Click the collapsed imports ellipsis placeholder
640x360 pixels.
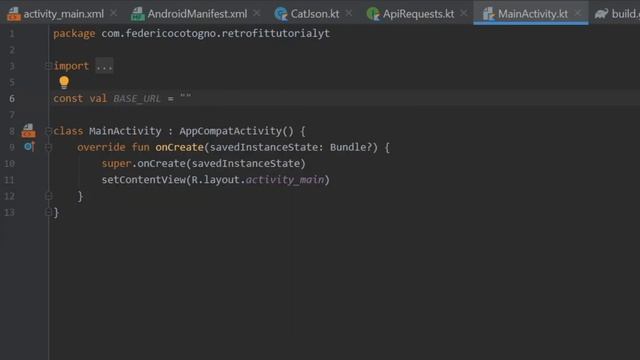(x=104, y=66)
